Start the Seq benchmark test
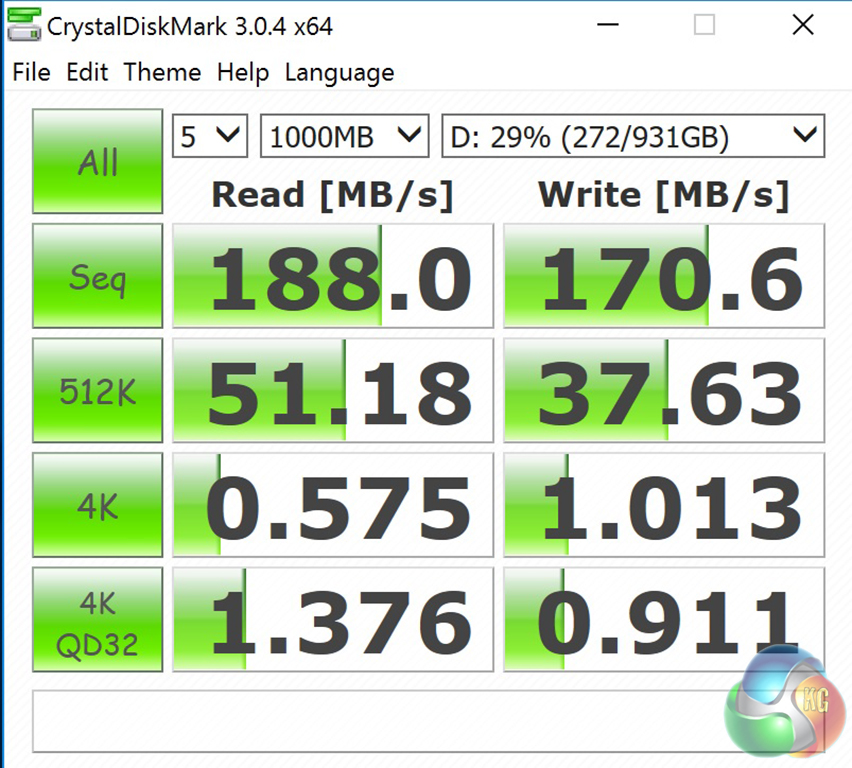This screenshot has width=852, height=768. click(98, 276)
